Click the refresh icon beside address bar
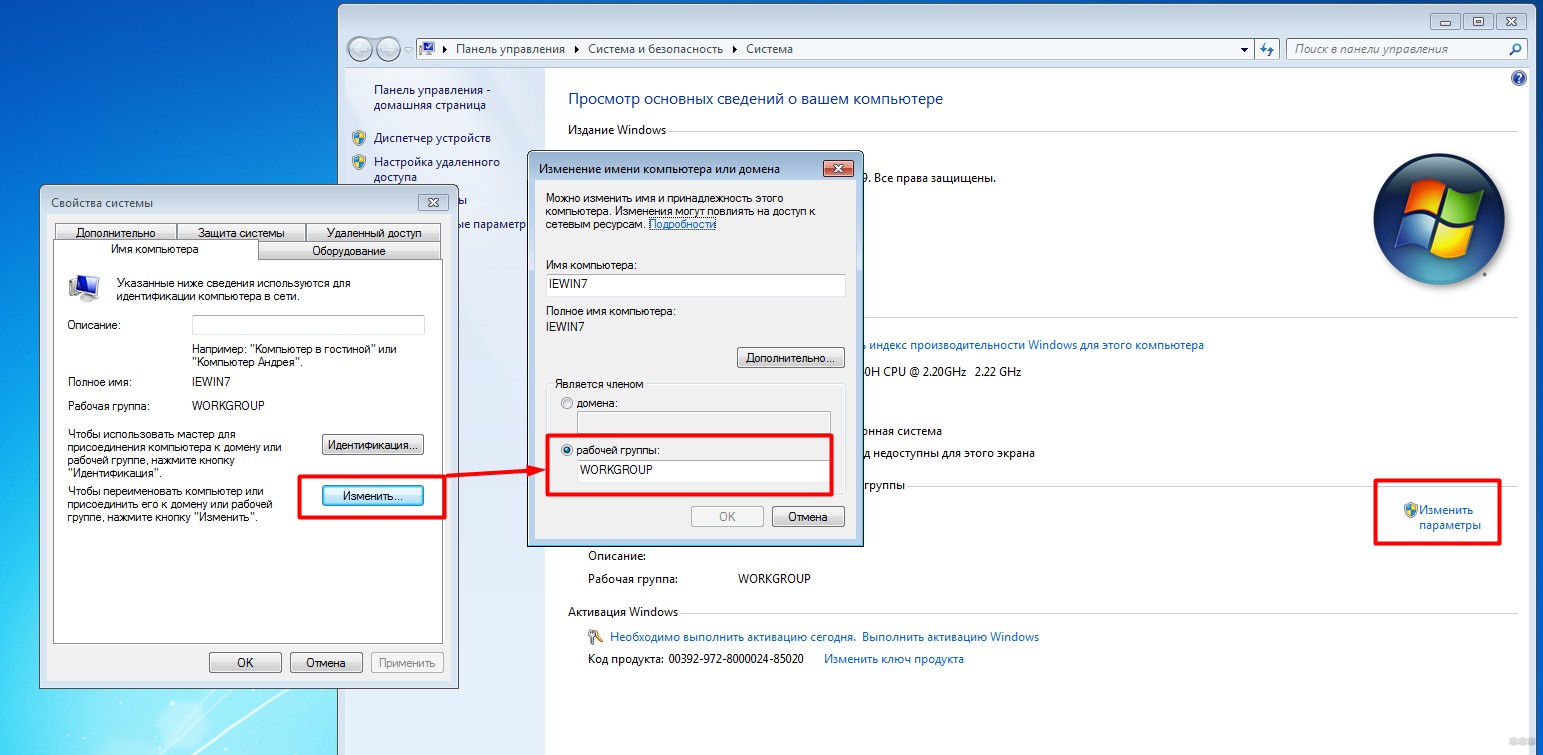Viewport: 1543px width, 755px height. [1267, 49]
